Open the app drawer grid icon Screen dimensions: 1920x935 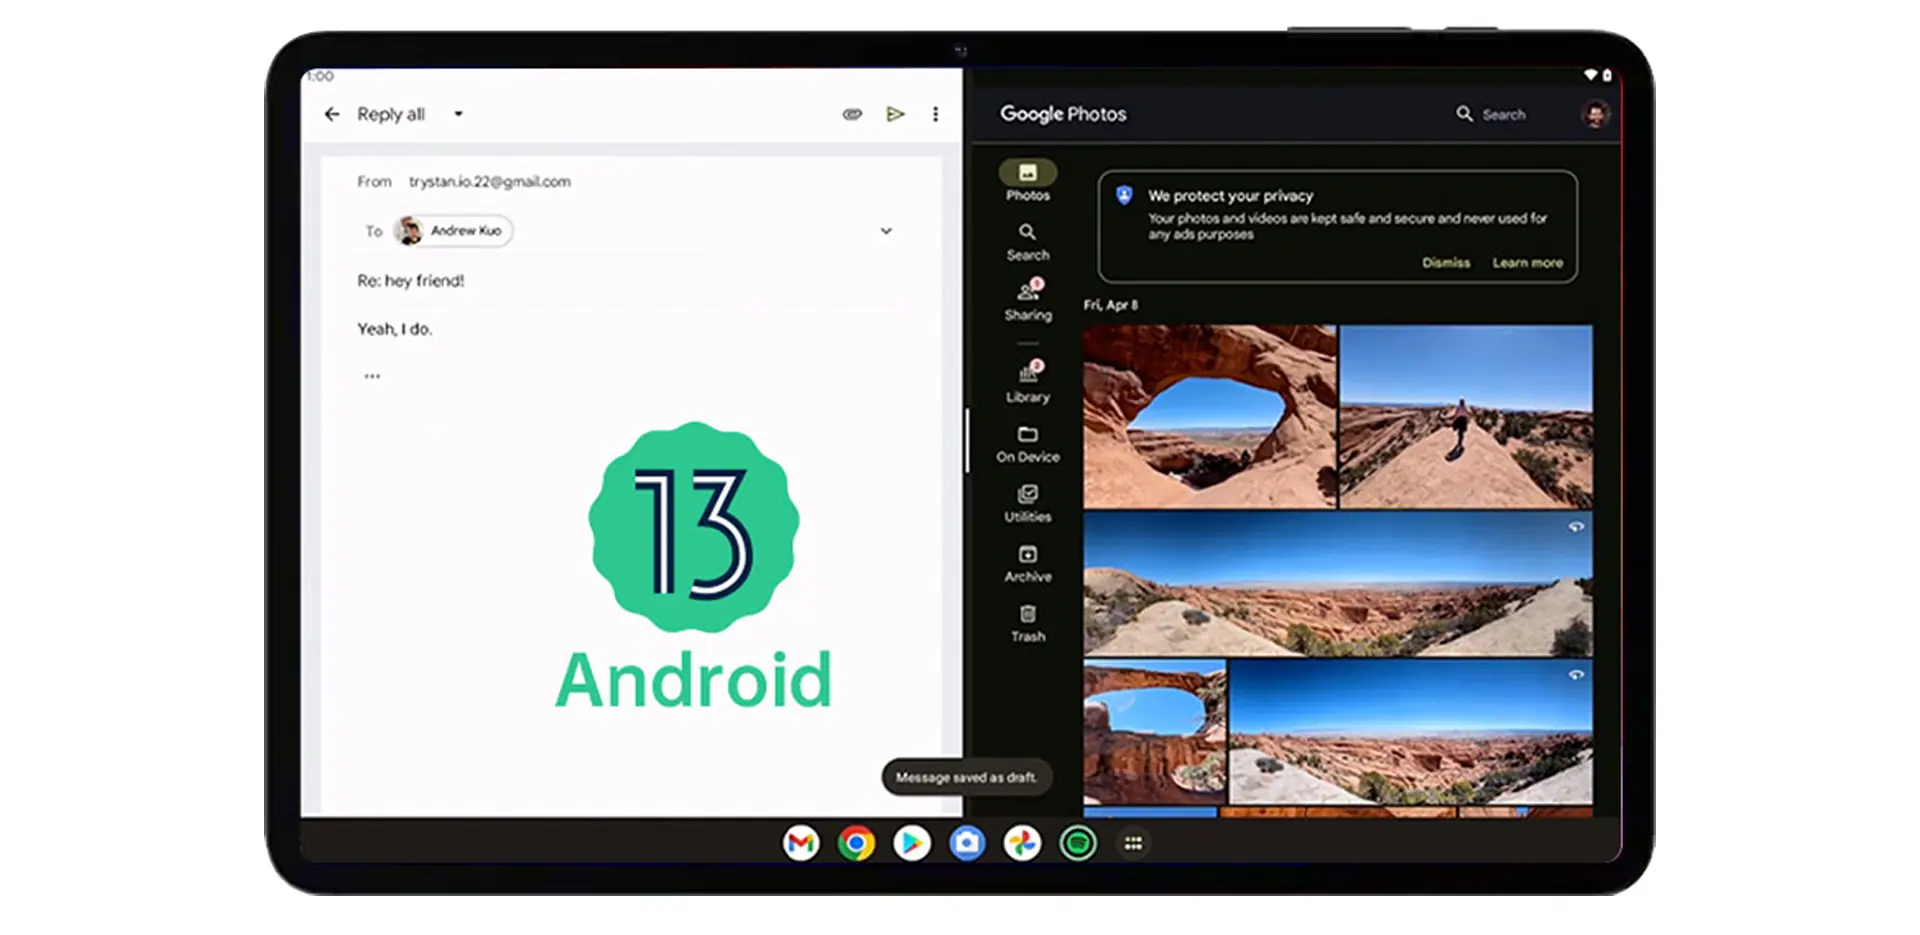click(x=1133, y=843)
